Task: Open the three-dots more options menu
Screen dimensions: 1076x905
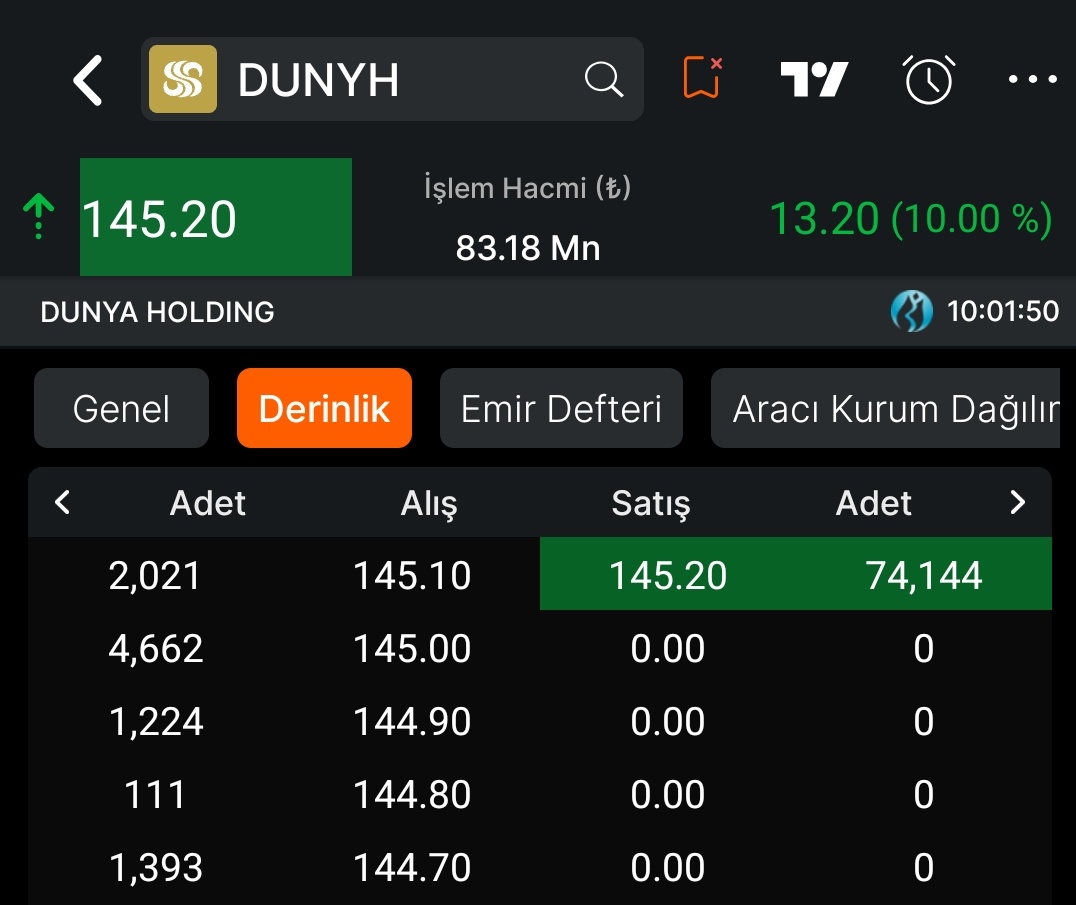Action: 1032,80
